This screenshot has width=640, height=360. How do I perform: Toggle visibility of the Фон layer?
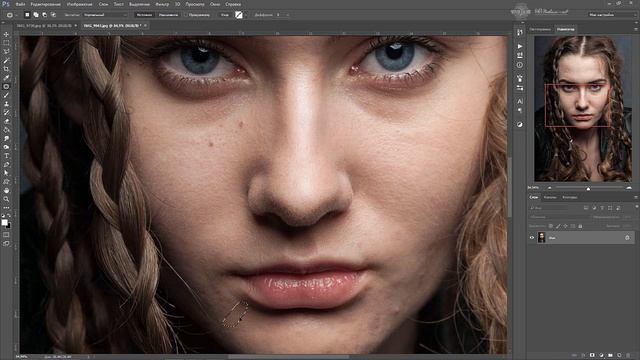pos(532,238)
